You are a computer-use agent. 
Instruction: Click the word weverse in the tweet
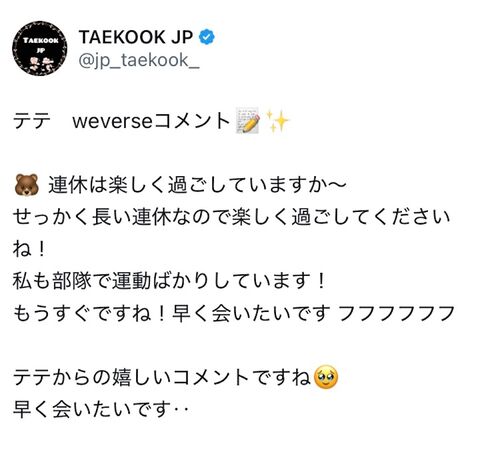point(112,121)
